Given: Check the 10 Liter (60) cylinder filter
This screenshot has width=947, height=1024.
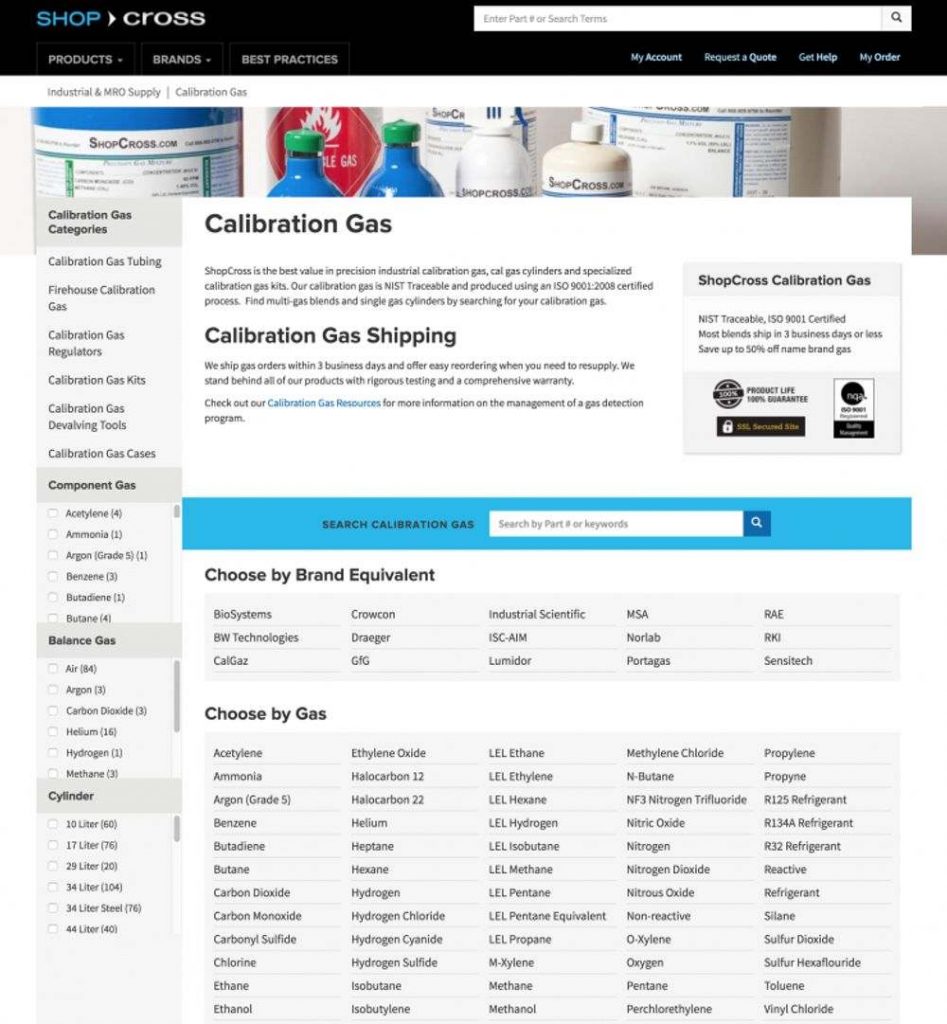Looking at the screenshot, I should [x=53, y=824].
